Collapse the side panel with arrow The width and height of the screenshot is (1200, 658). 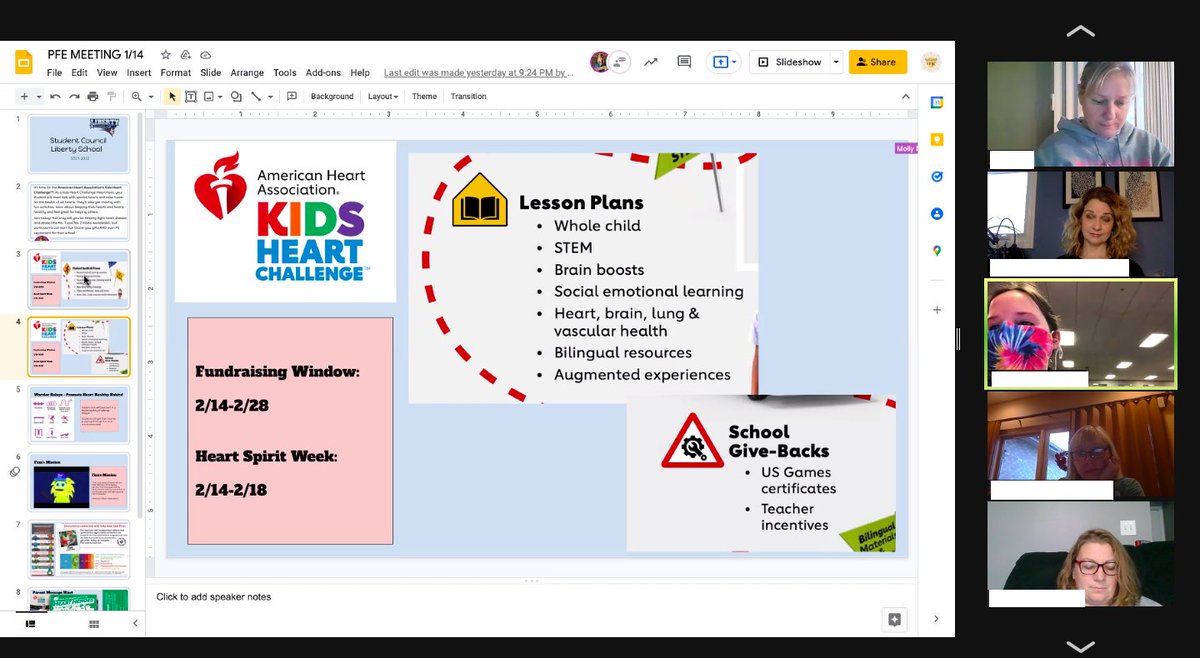click(936, 619)
